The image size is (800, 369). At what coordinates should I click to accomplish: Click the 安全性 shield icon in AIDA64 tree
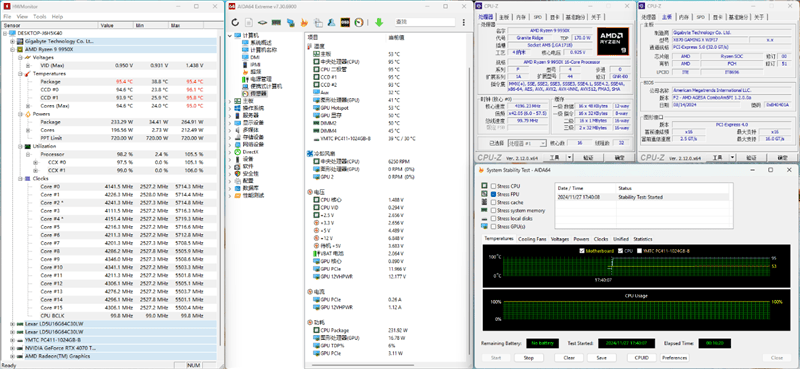click(238, 174)
